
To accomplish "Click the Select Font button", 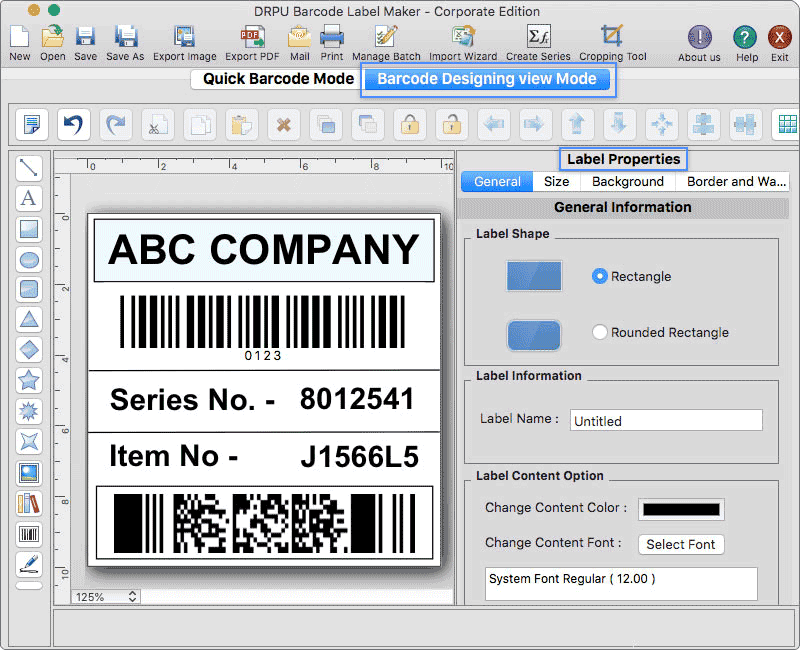I will [x=681, y=544].
